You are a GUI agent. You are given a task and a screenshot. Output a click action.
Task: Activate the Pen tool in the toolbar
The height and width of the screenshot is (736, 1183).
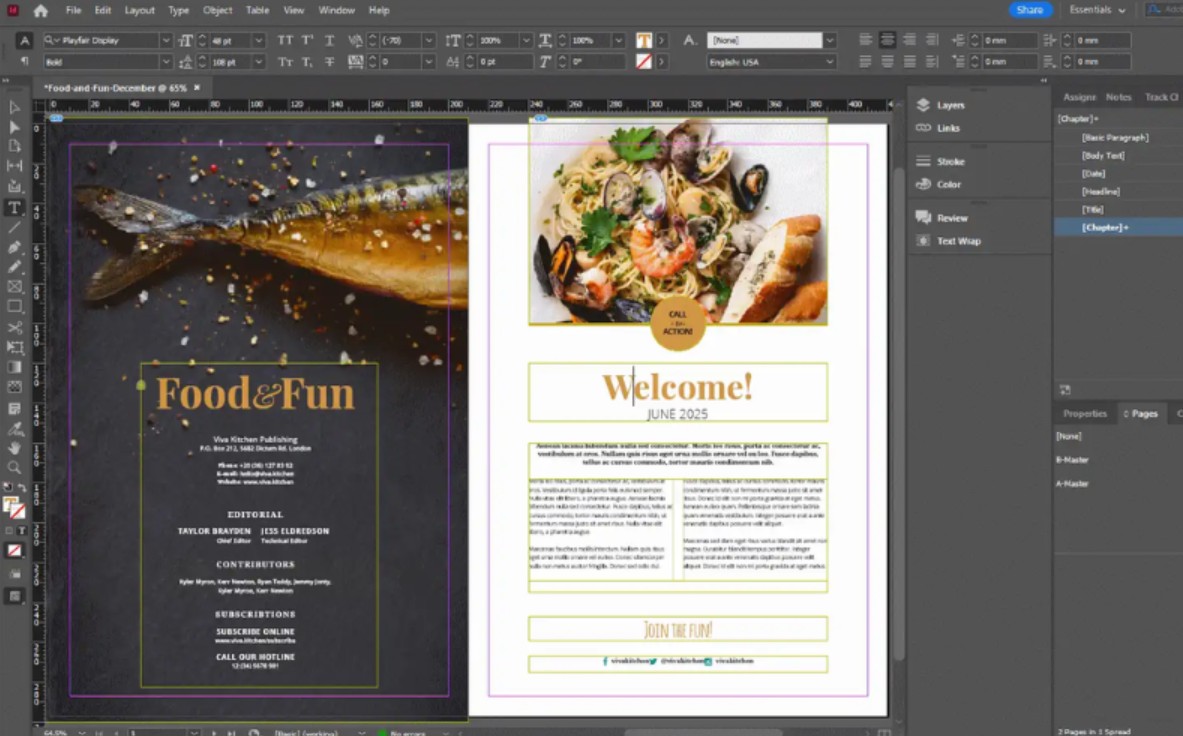(14, 247)
